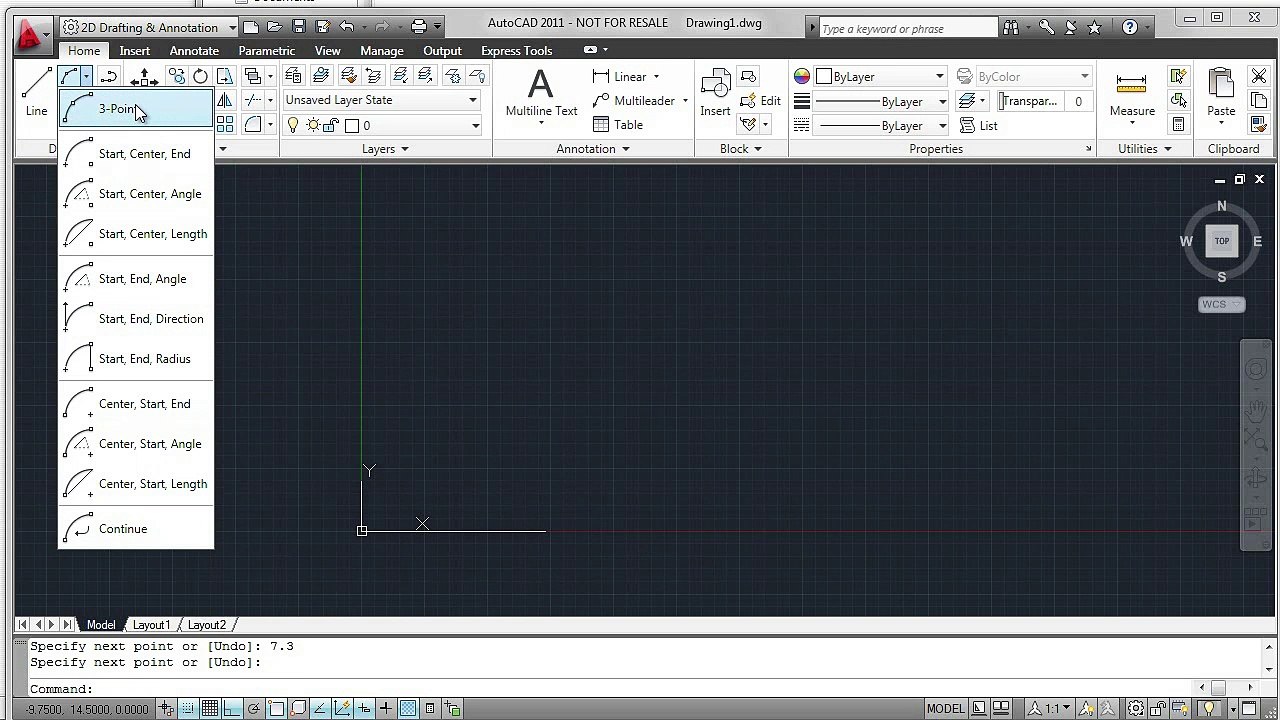The height and width of the screenshot is (720, 1280).
Task: Open the Quick Calculator icon
Action: coord(1178,125)
